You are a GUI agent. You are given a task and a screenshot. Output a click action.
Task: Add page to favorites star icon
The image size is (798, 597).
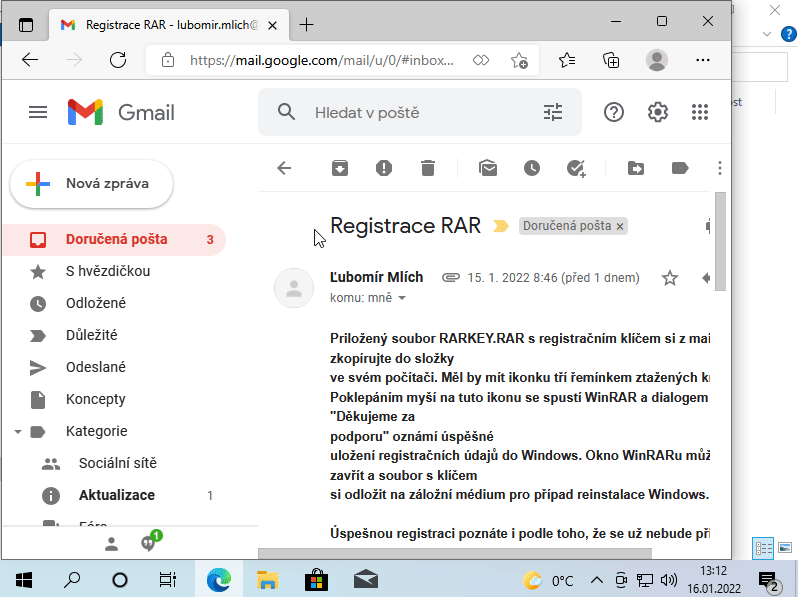519,60
